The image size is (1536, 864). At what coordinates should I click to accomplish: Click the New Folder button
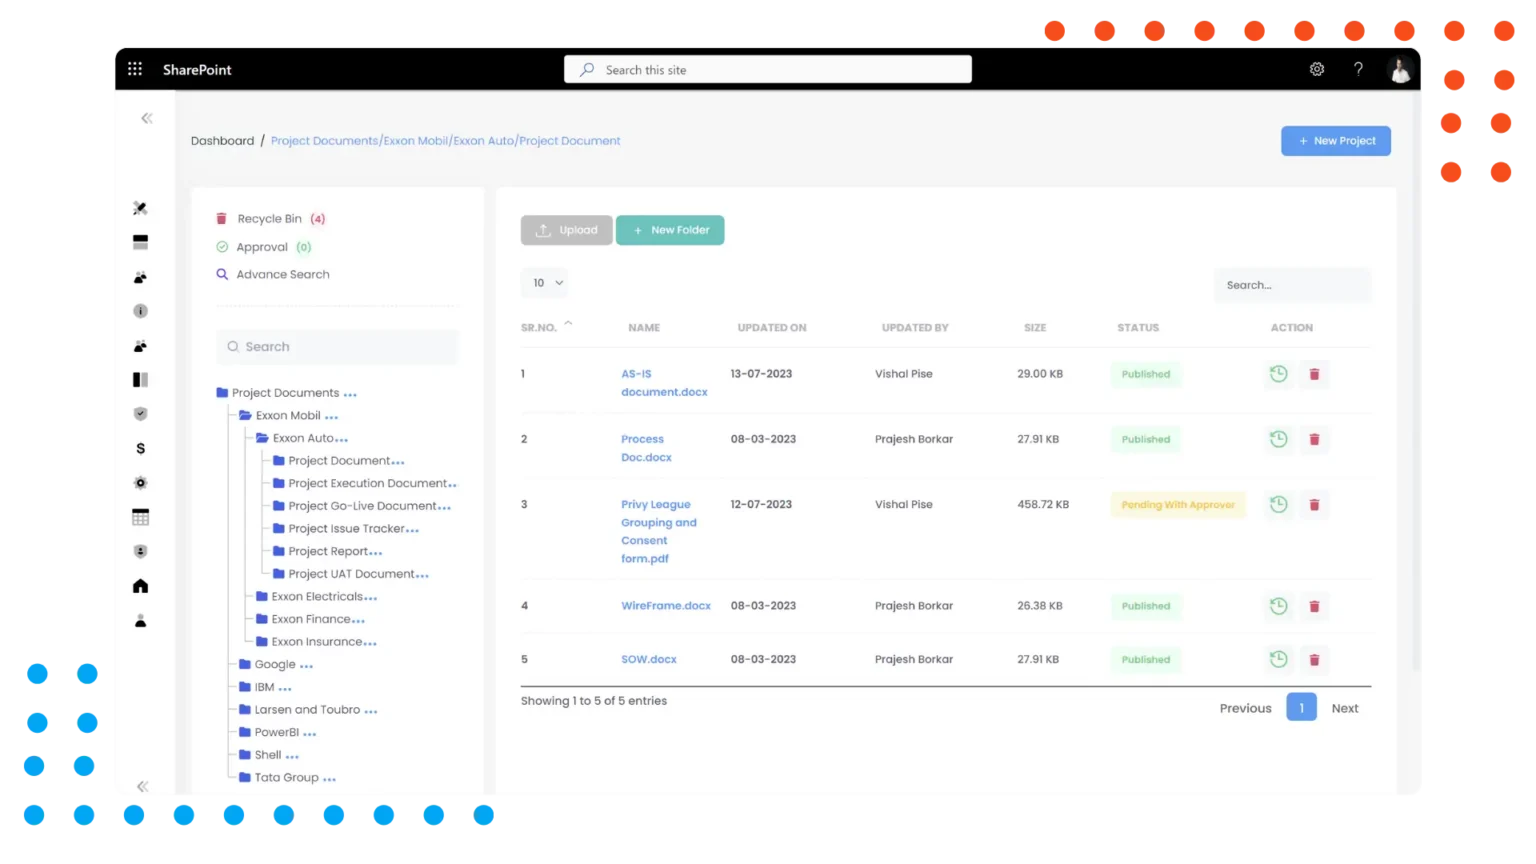click(670, 230)
